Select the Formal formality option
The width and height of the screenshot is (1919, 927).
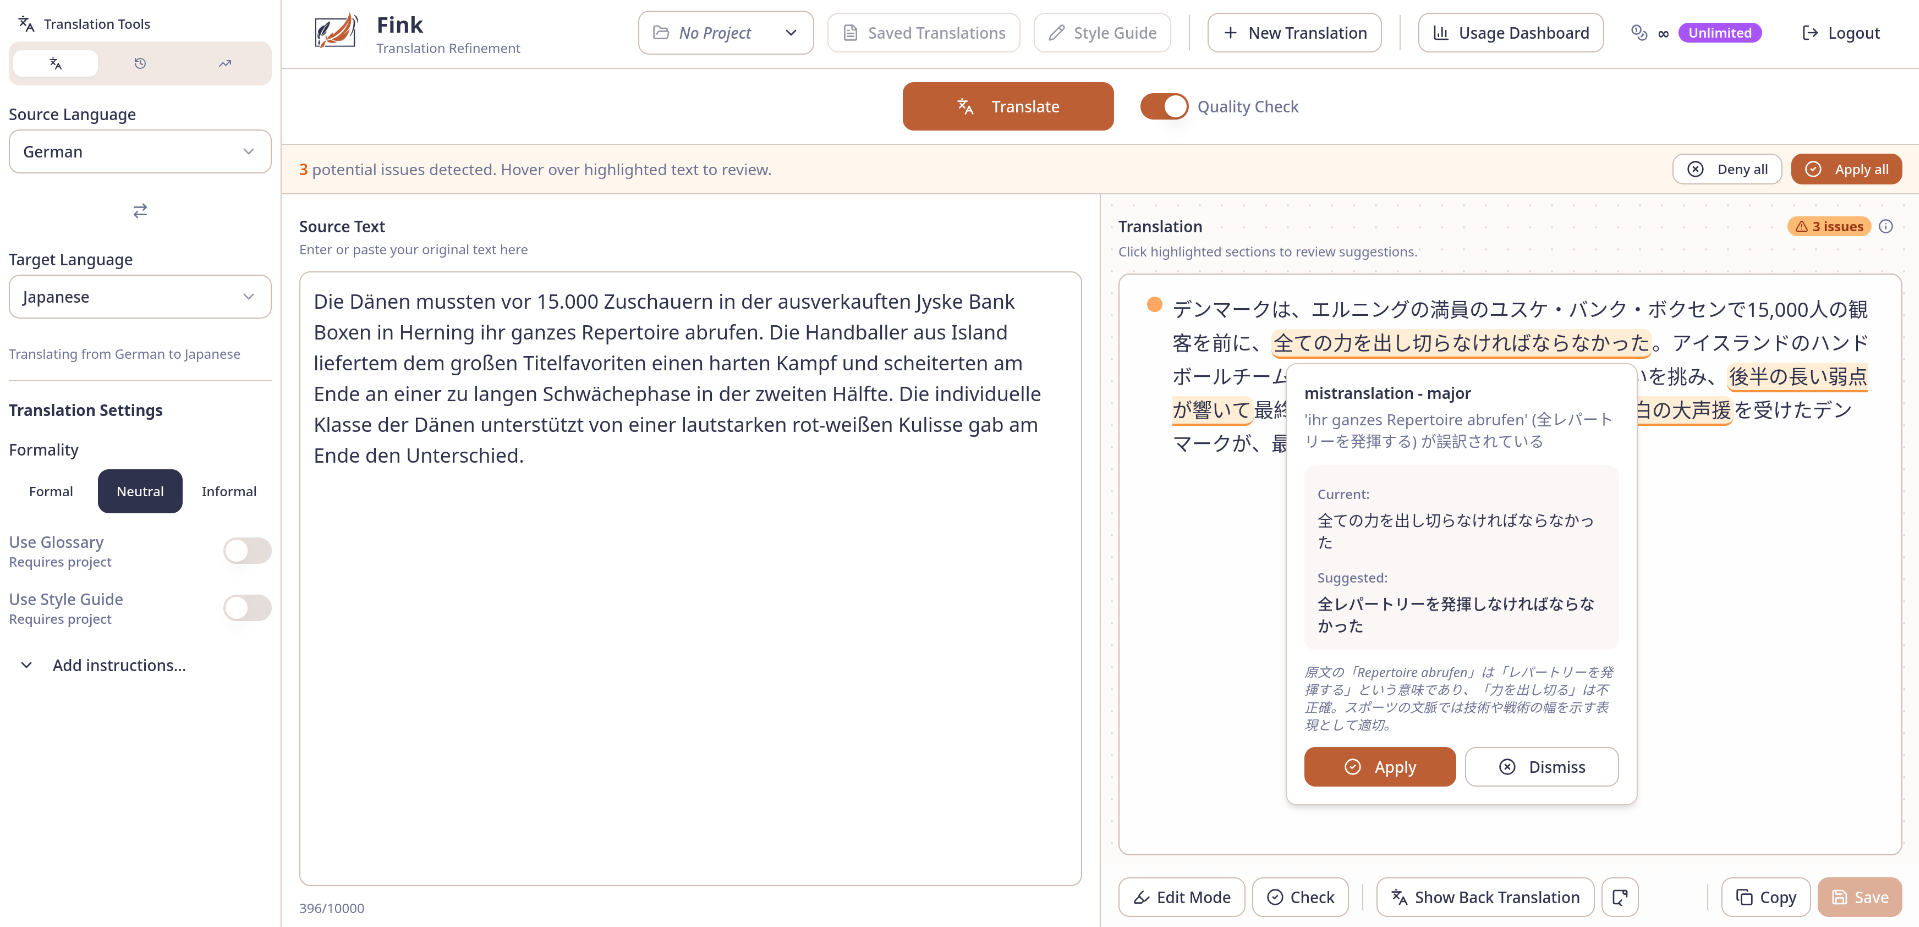coord(49,491)
